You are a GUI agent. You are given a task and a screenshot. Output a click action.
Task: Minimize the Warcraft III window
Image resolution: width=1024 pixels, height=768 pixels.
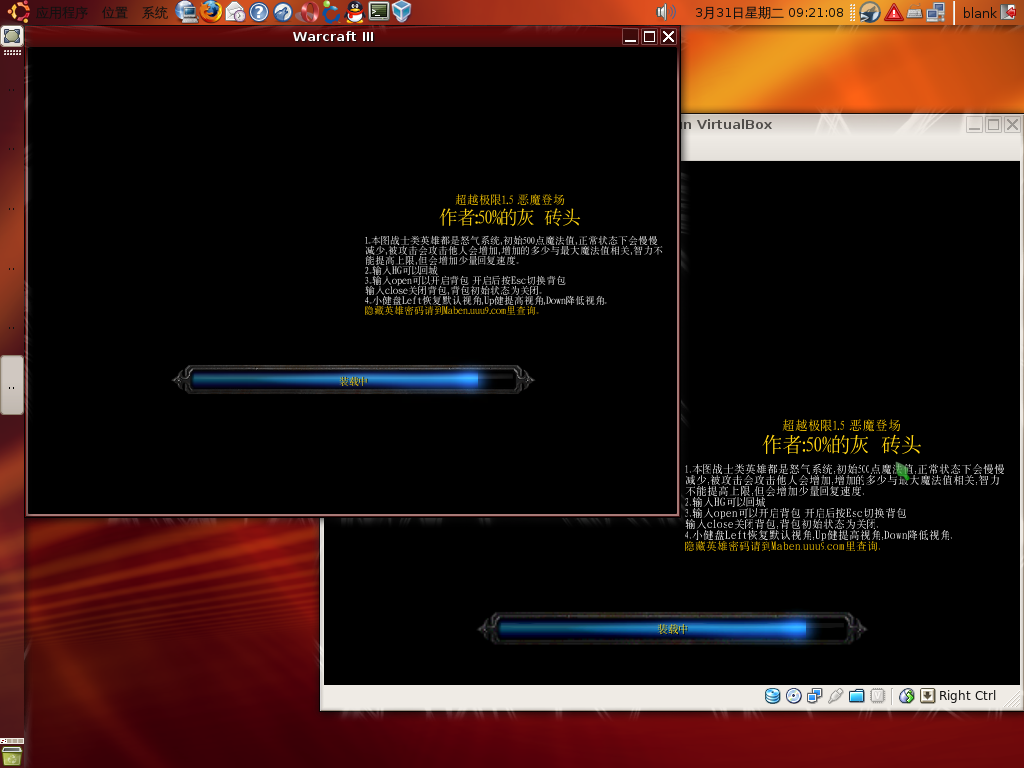630,37
